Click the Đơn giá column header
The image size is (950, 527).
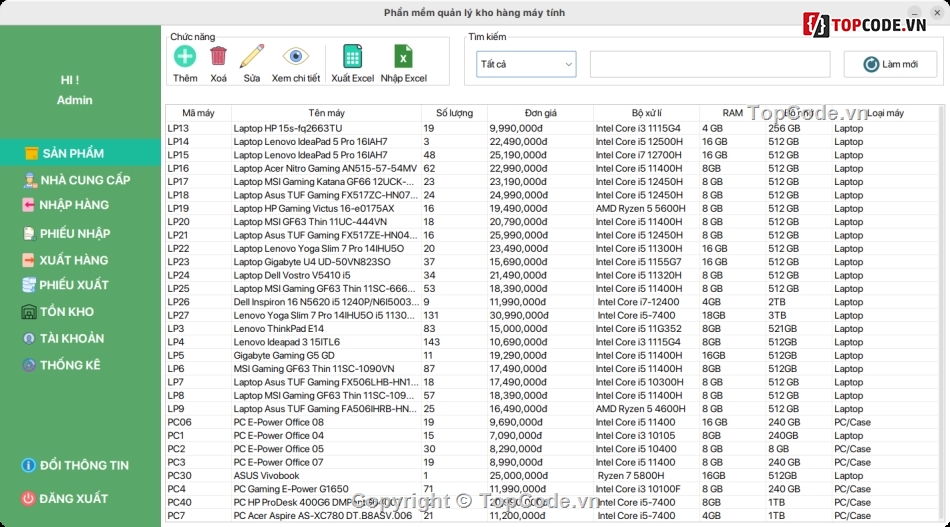point(540,113)
